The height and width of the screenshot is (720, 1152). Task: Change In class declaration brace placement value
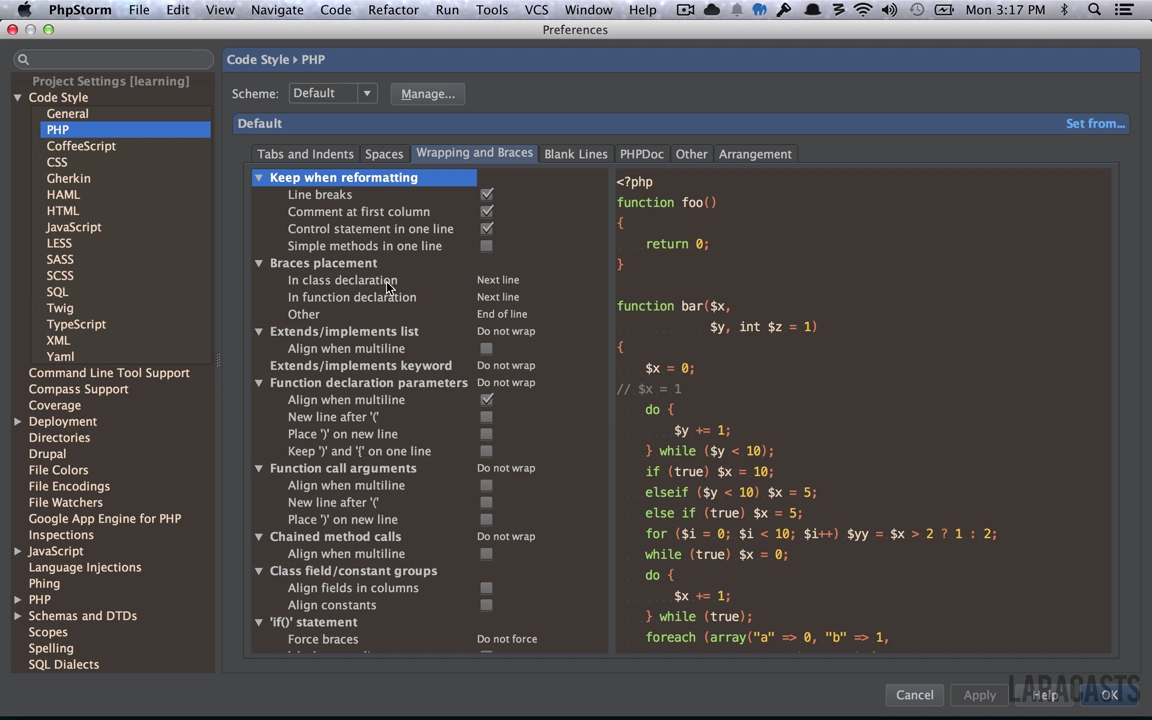[x=498, y=280]
